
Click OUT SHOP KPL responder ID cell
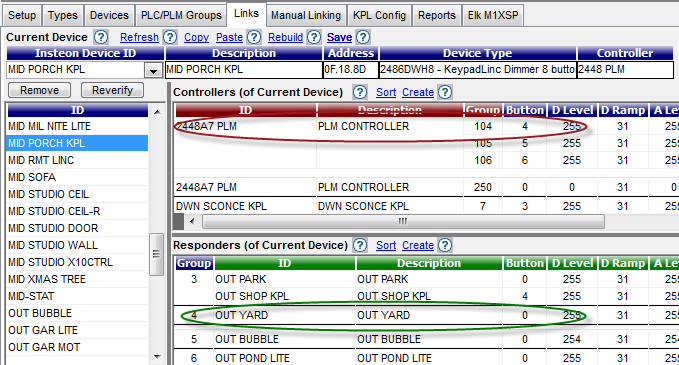tap(285, 296)
